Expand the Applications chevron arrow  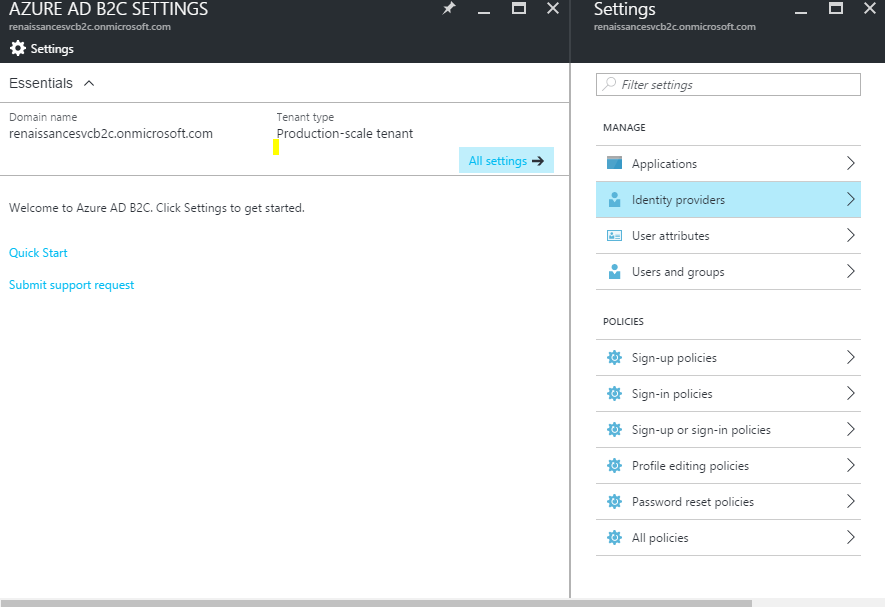[850, 163]
